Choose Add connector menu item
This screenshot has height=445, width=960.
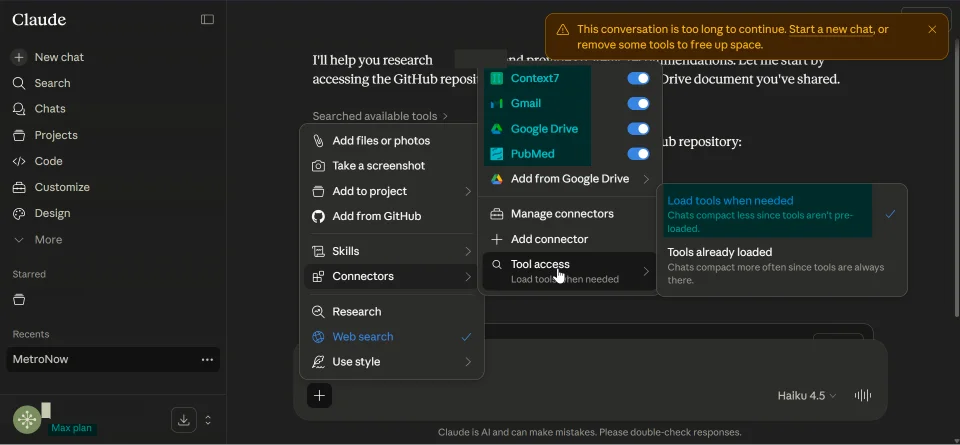(569, 239)
